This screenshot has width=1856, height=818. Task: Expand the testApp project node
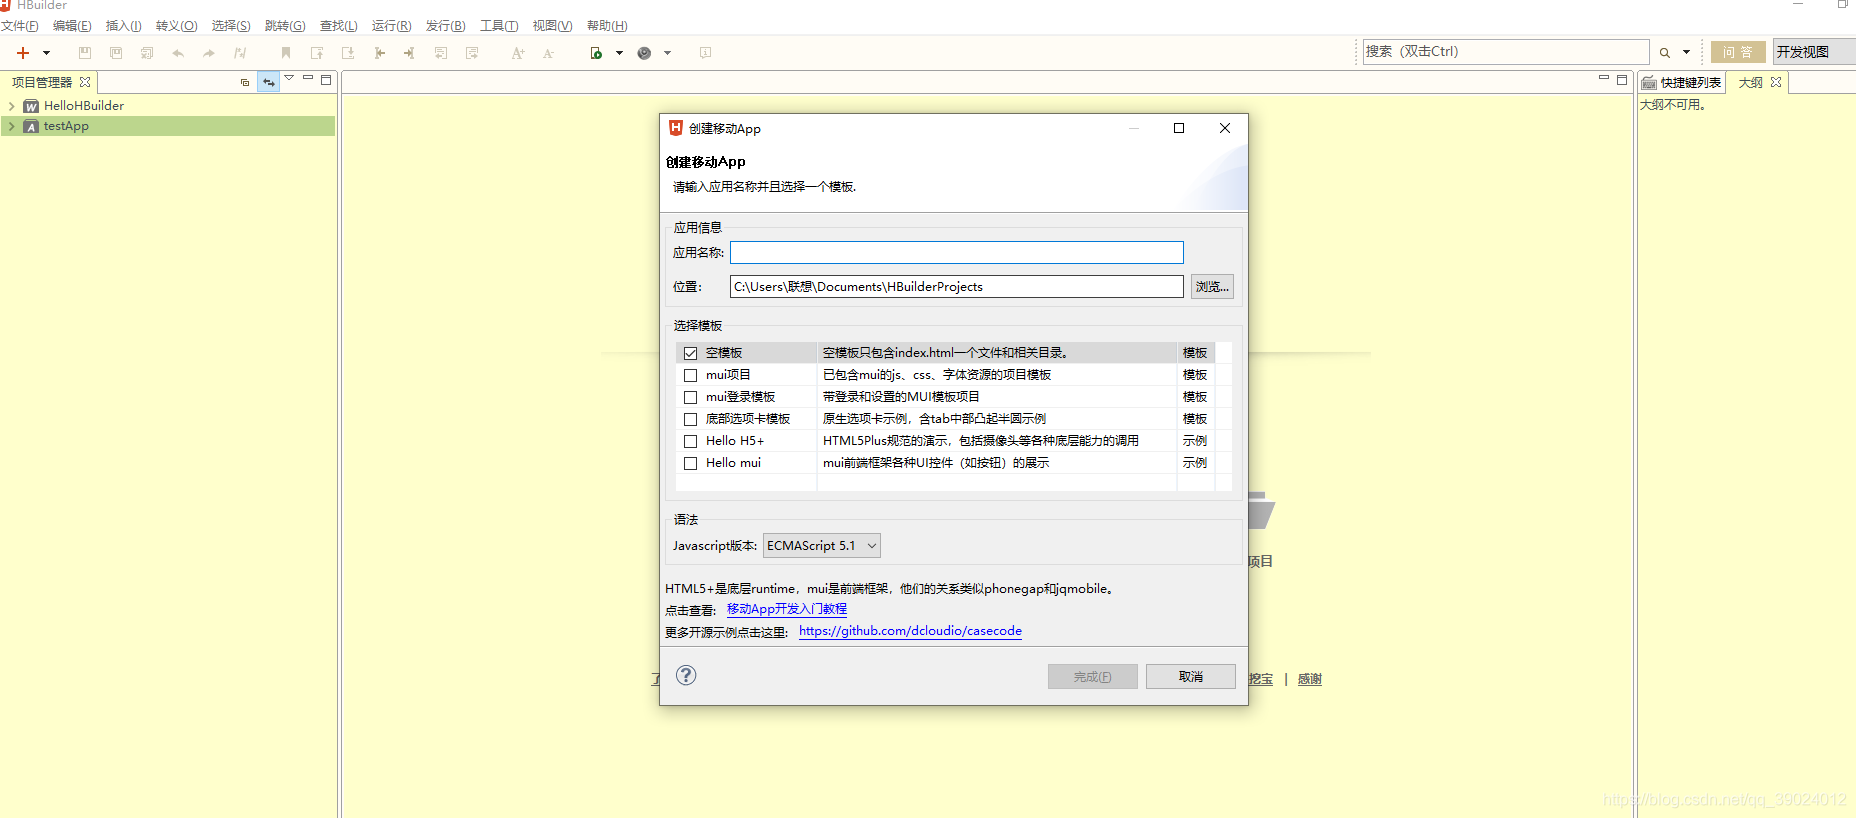click(x=11, y=127)
